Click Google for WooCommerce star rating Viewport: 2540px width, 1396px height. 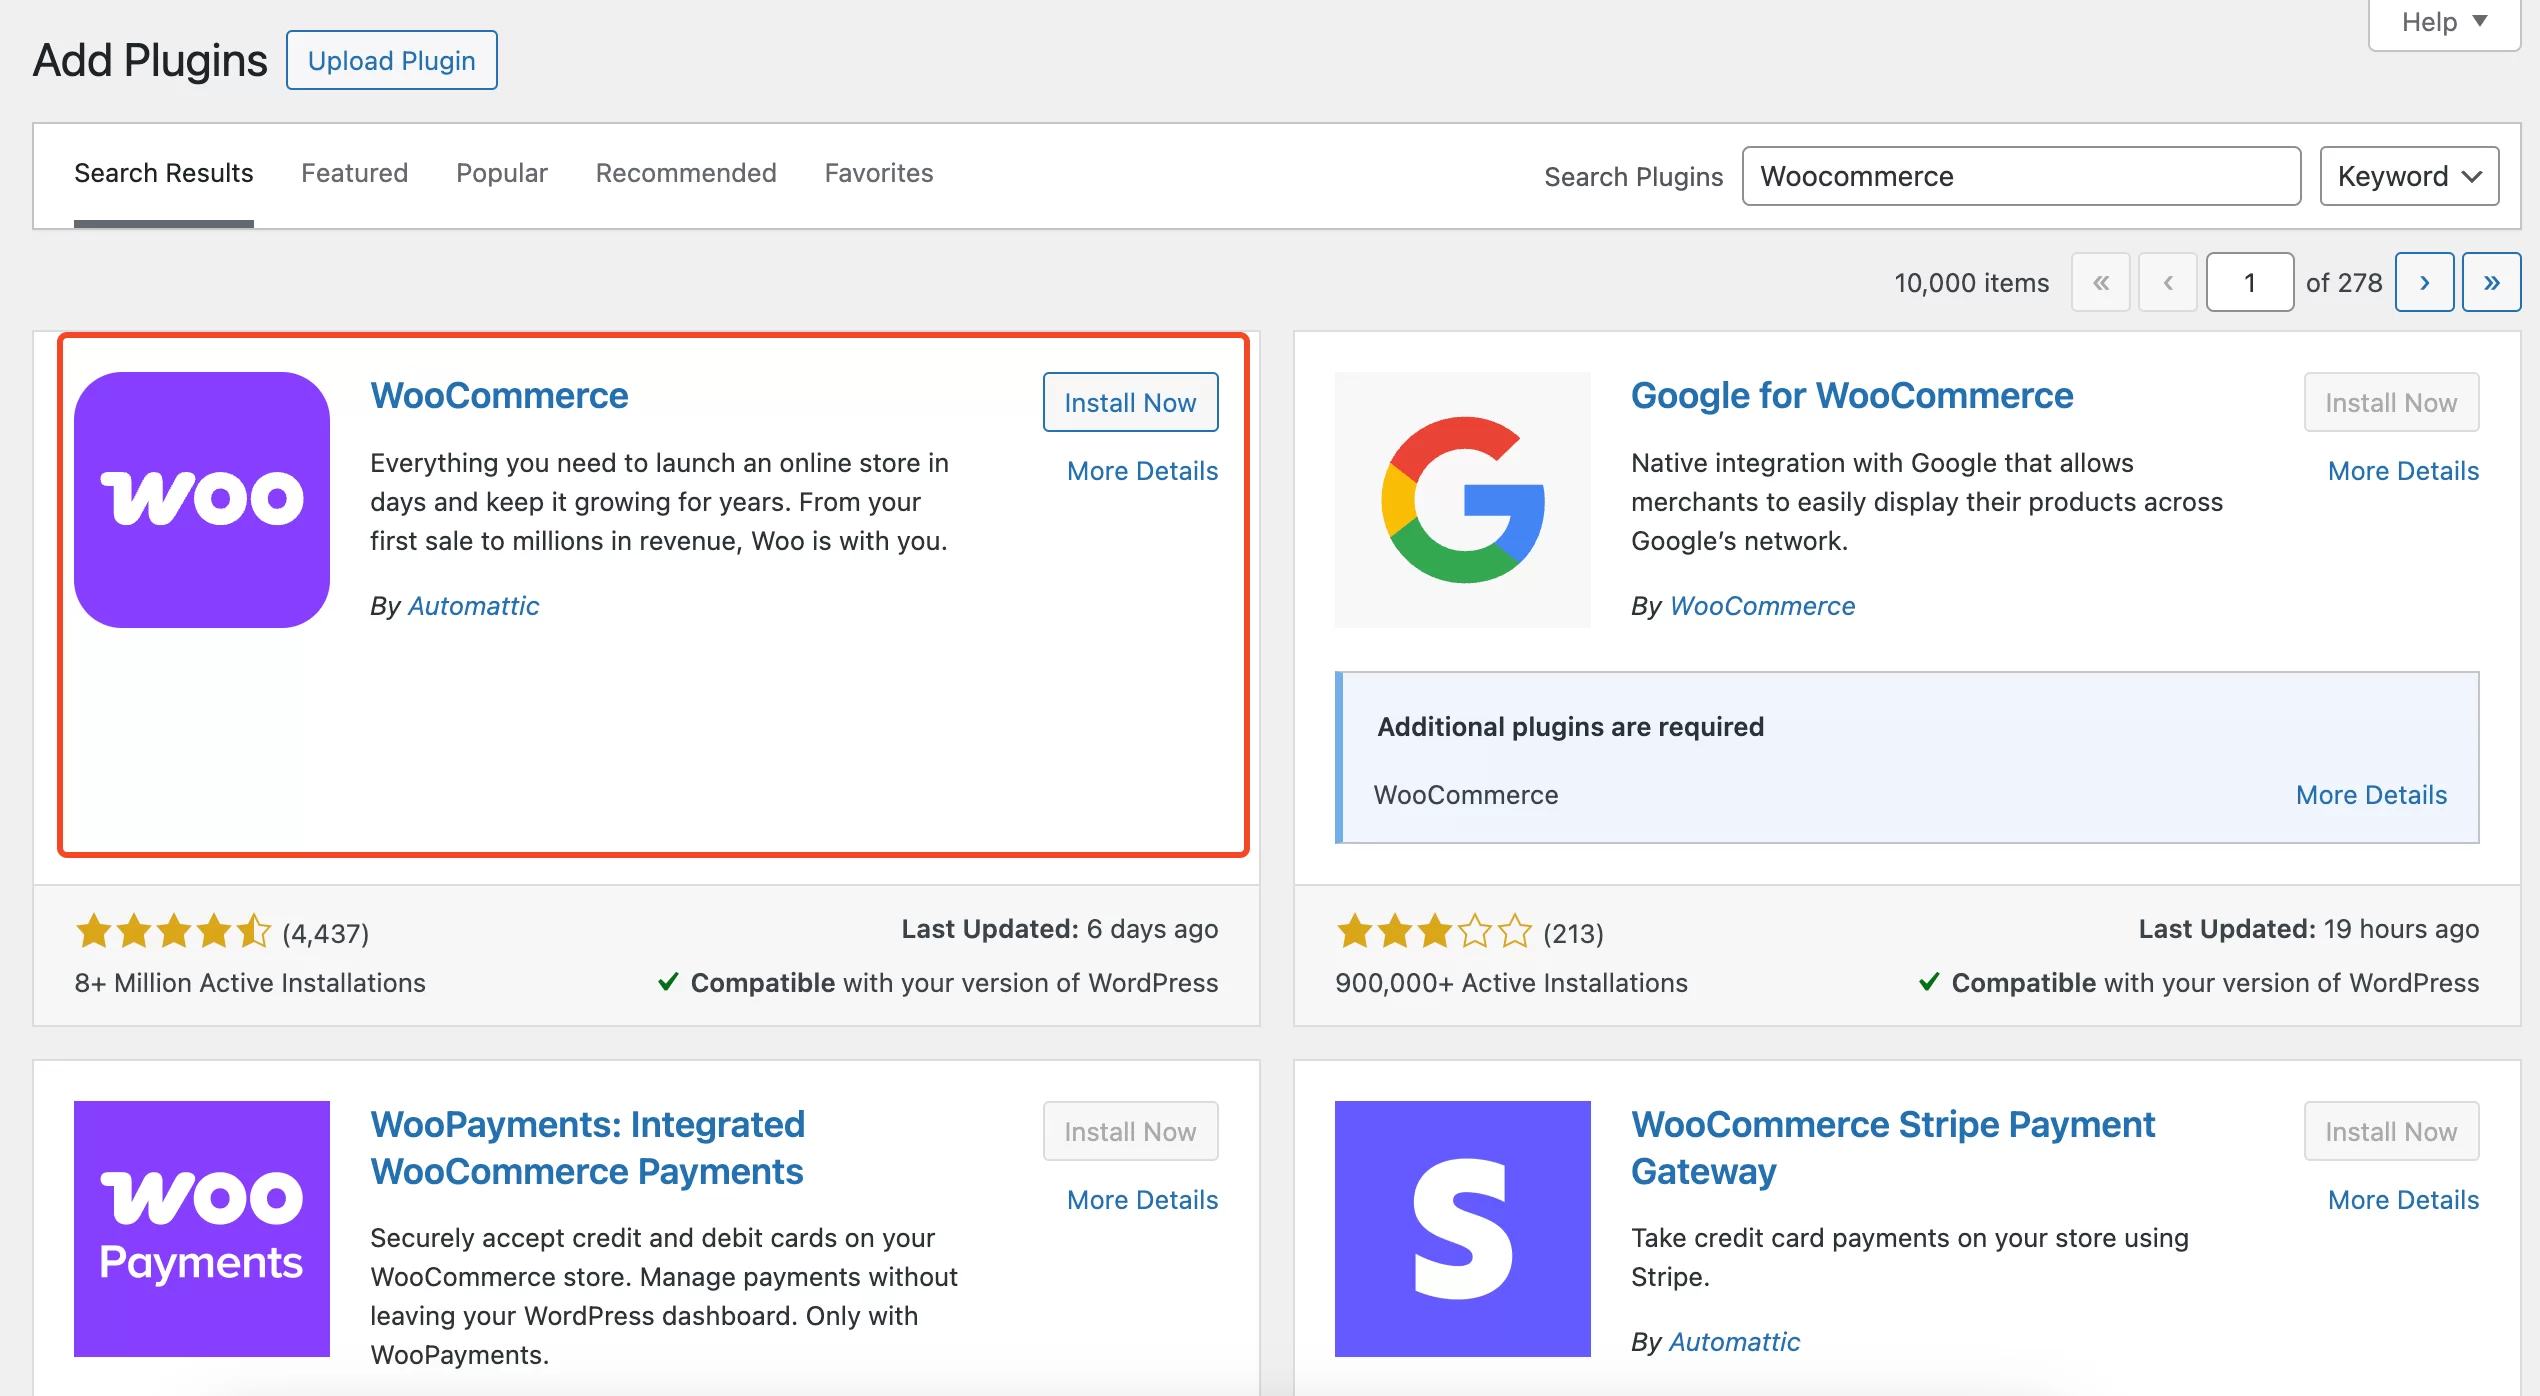[1434, 931]
